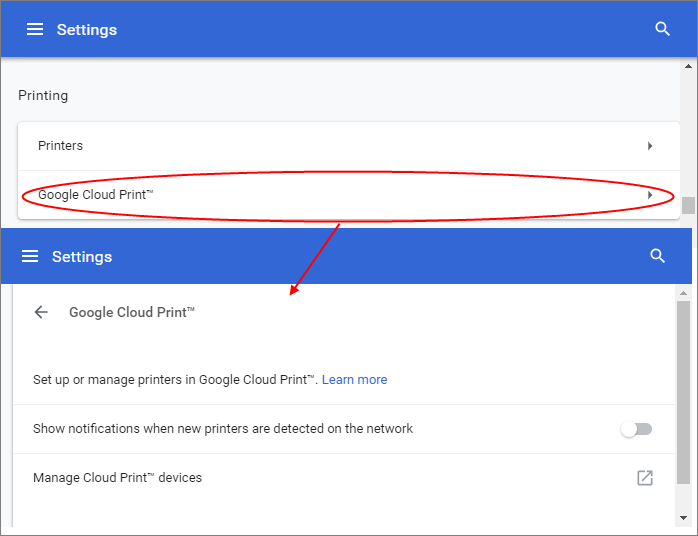Click the top Settings title text

click(x=87, y=30)
